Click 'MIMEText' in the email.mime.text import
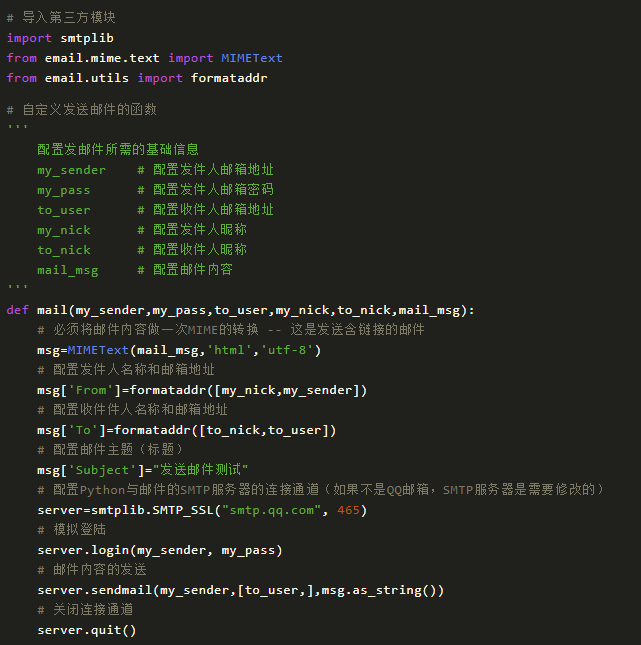The height and width of the screenshot is (645, 641). coord(252,58)
